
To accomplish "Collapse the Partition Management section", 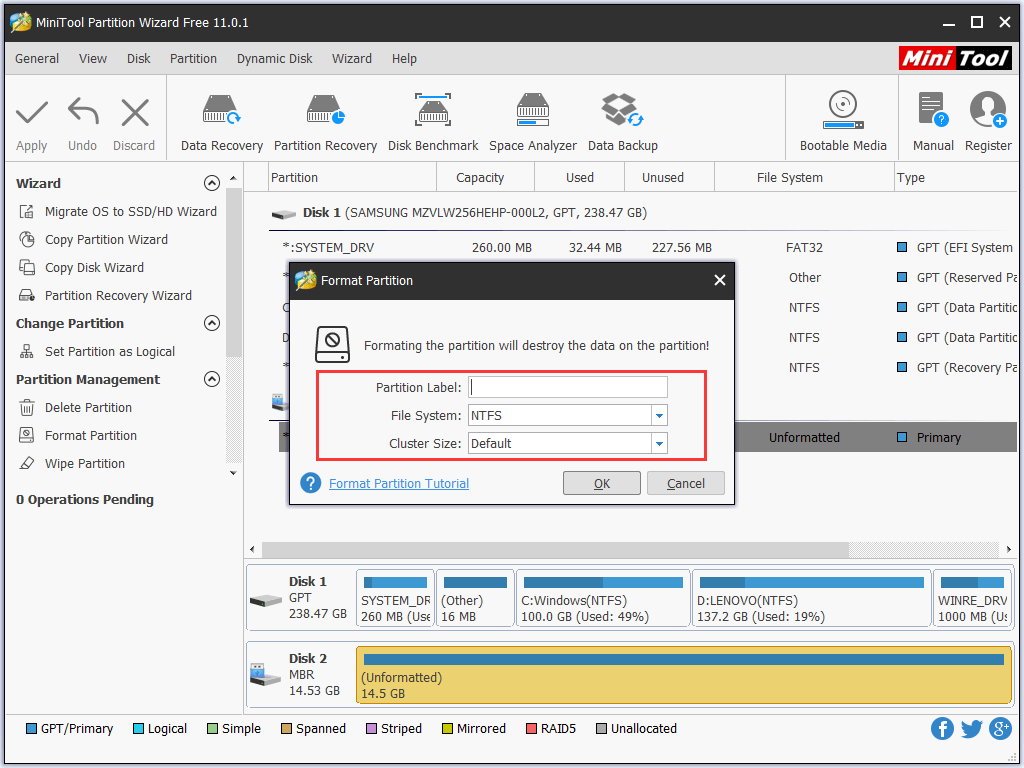I will (x=212, y=379).
